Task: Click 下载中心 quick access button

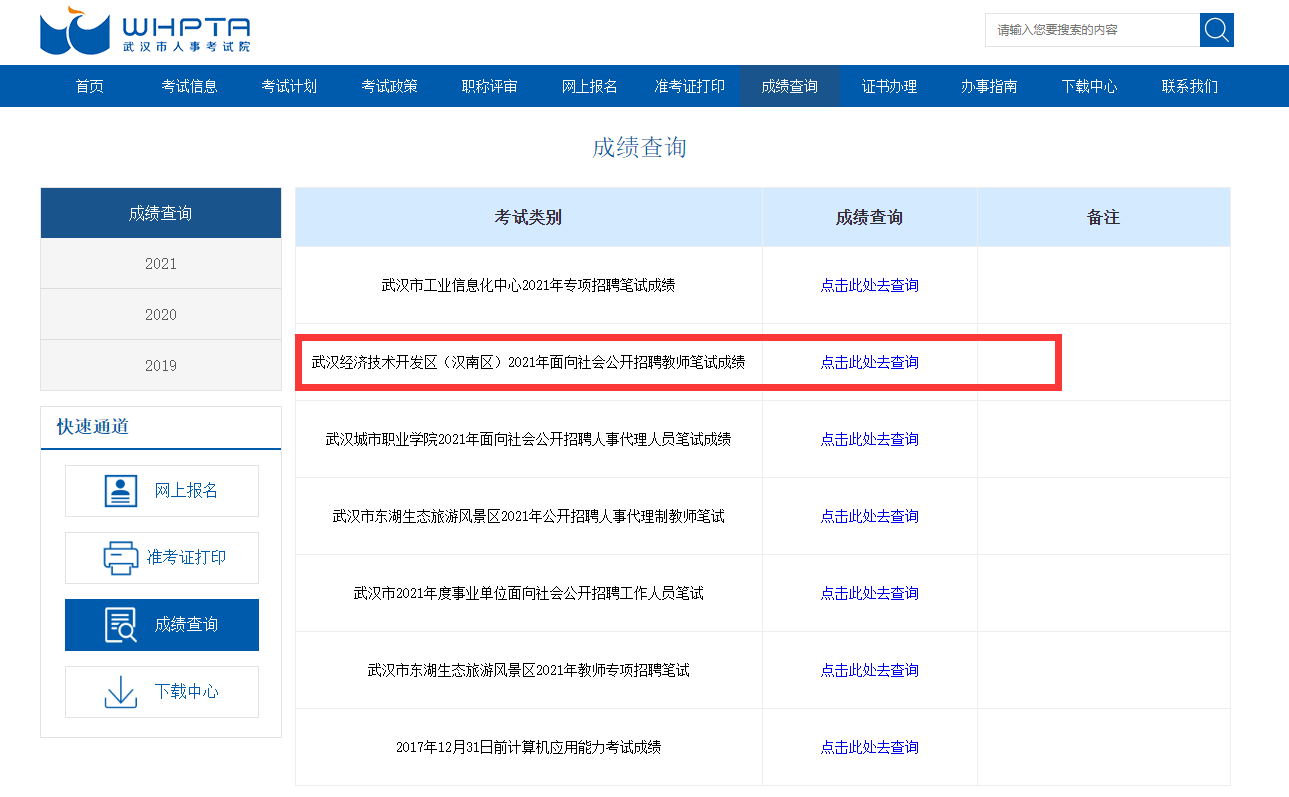Action: [x=162, y=692]
